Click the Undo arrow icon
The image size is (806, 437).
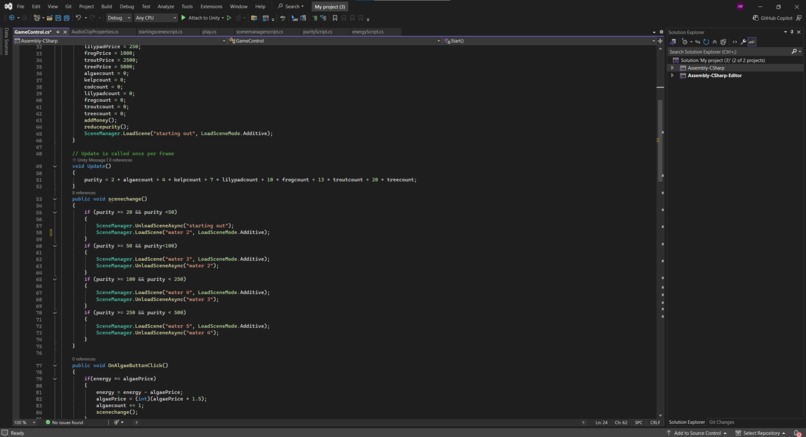tap(78, 18)
